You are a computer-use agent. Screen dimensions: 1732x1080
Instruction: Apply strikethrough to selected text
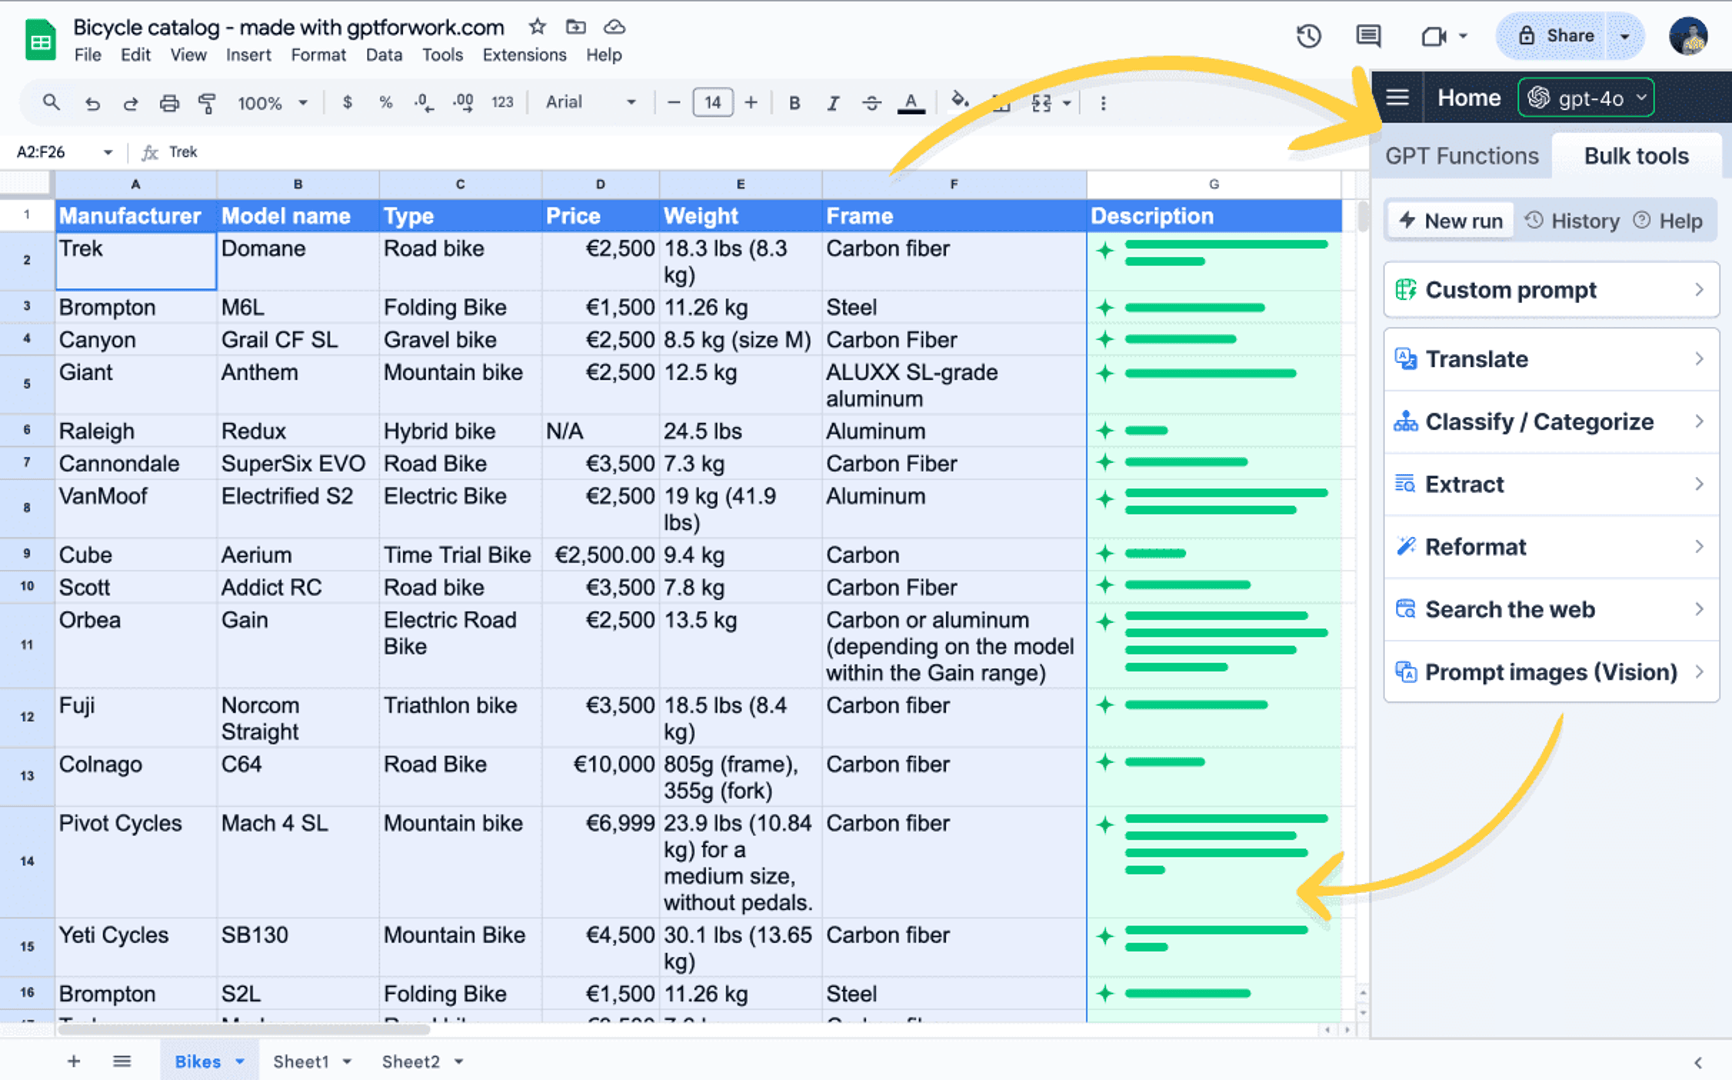pyautogui.click(x=872, y=102)
